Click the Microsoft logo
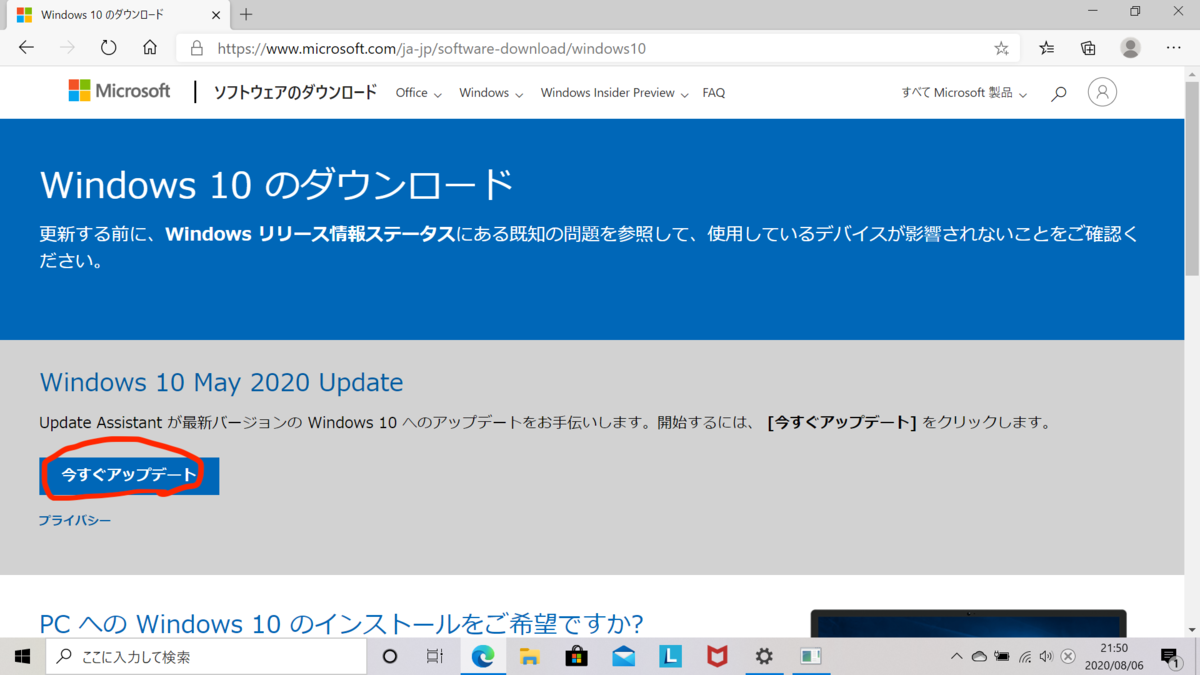The image size is (1200, 675). click(x=119, y=91)
